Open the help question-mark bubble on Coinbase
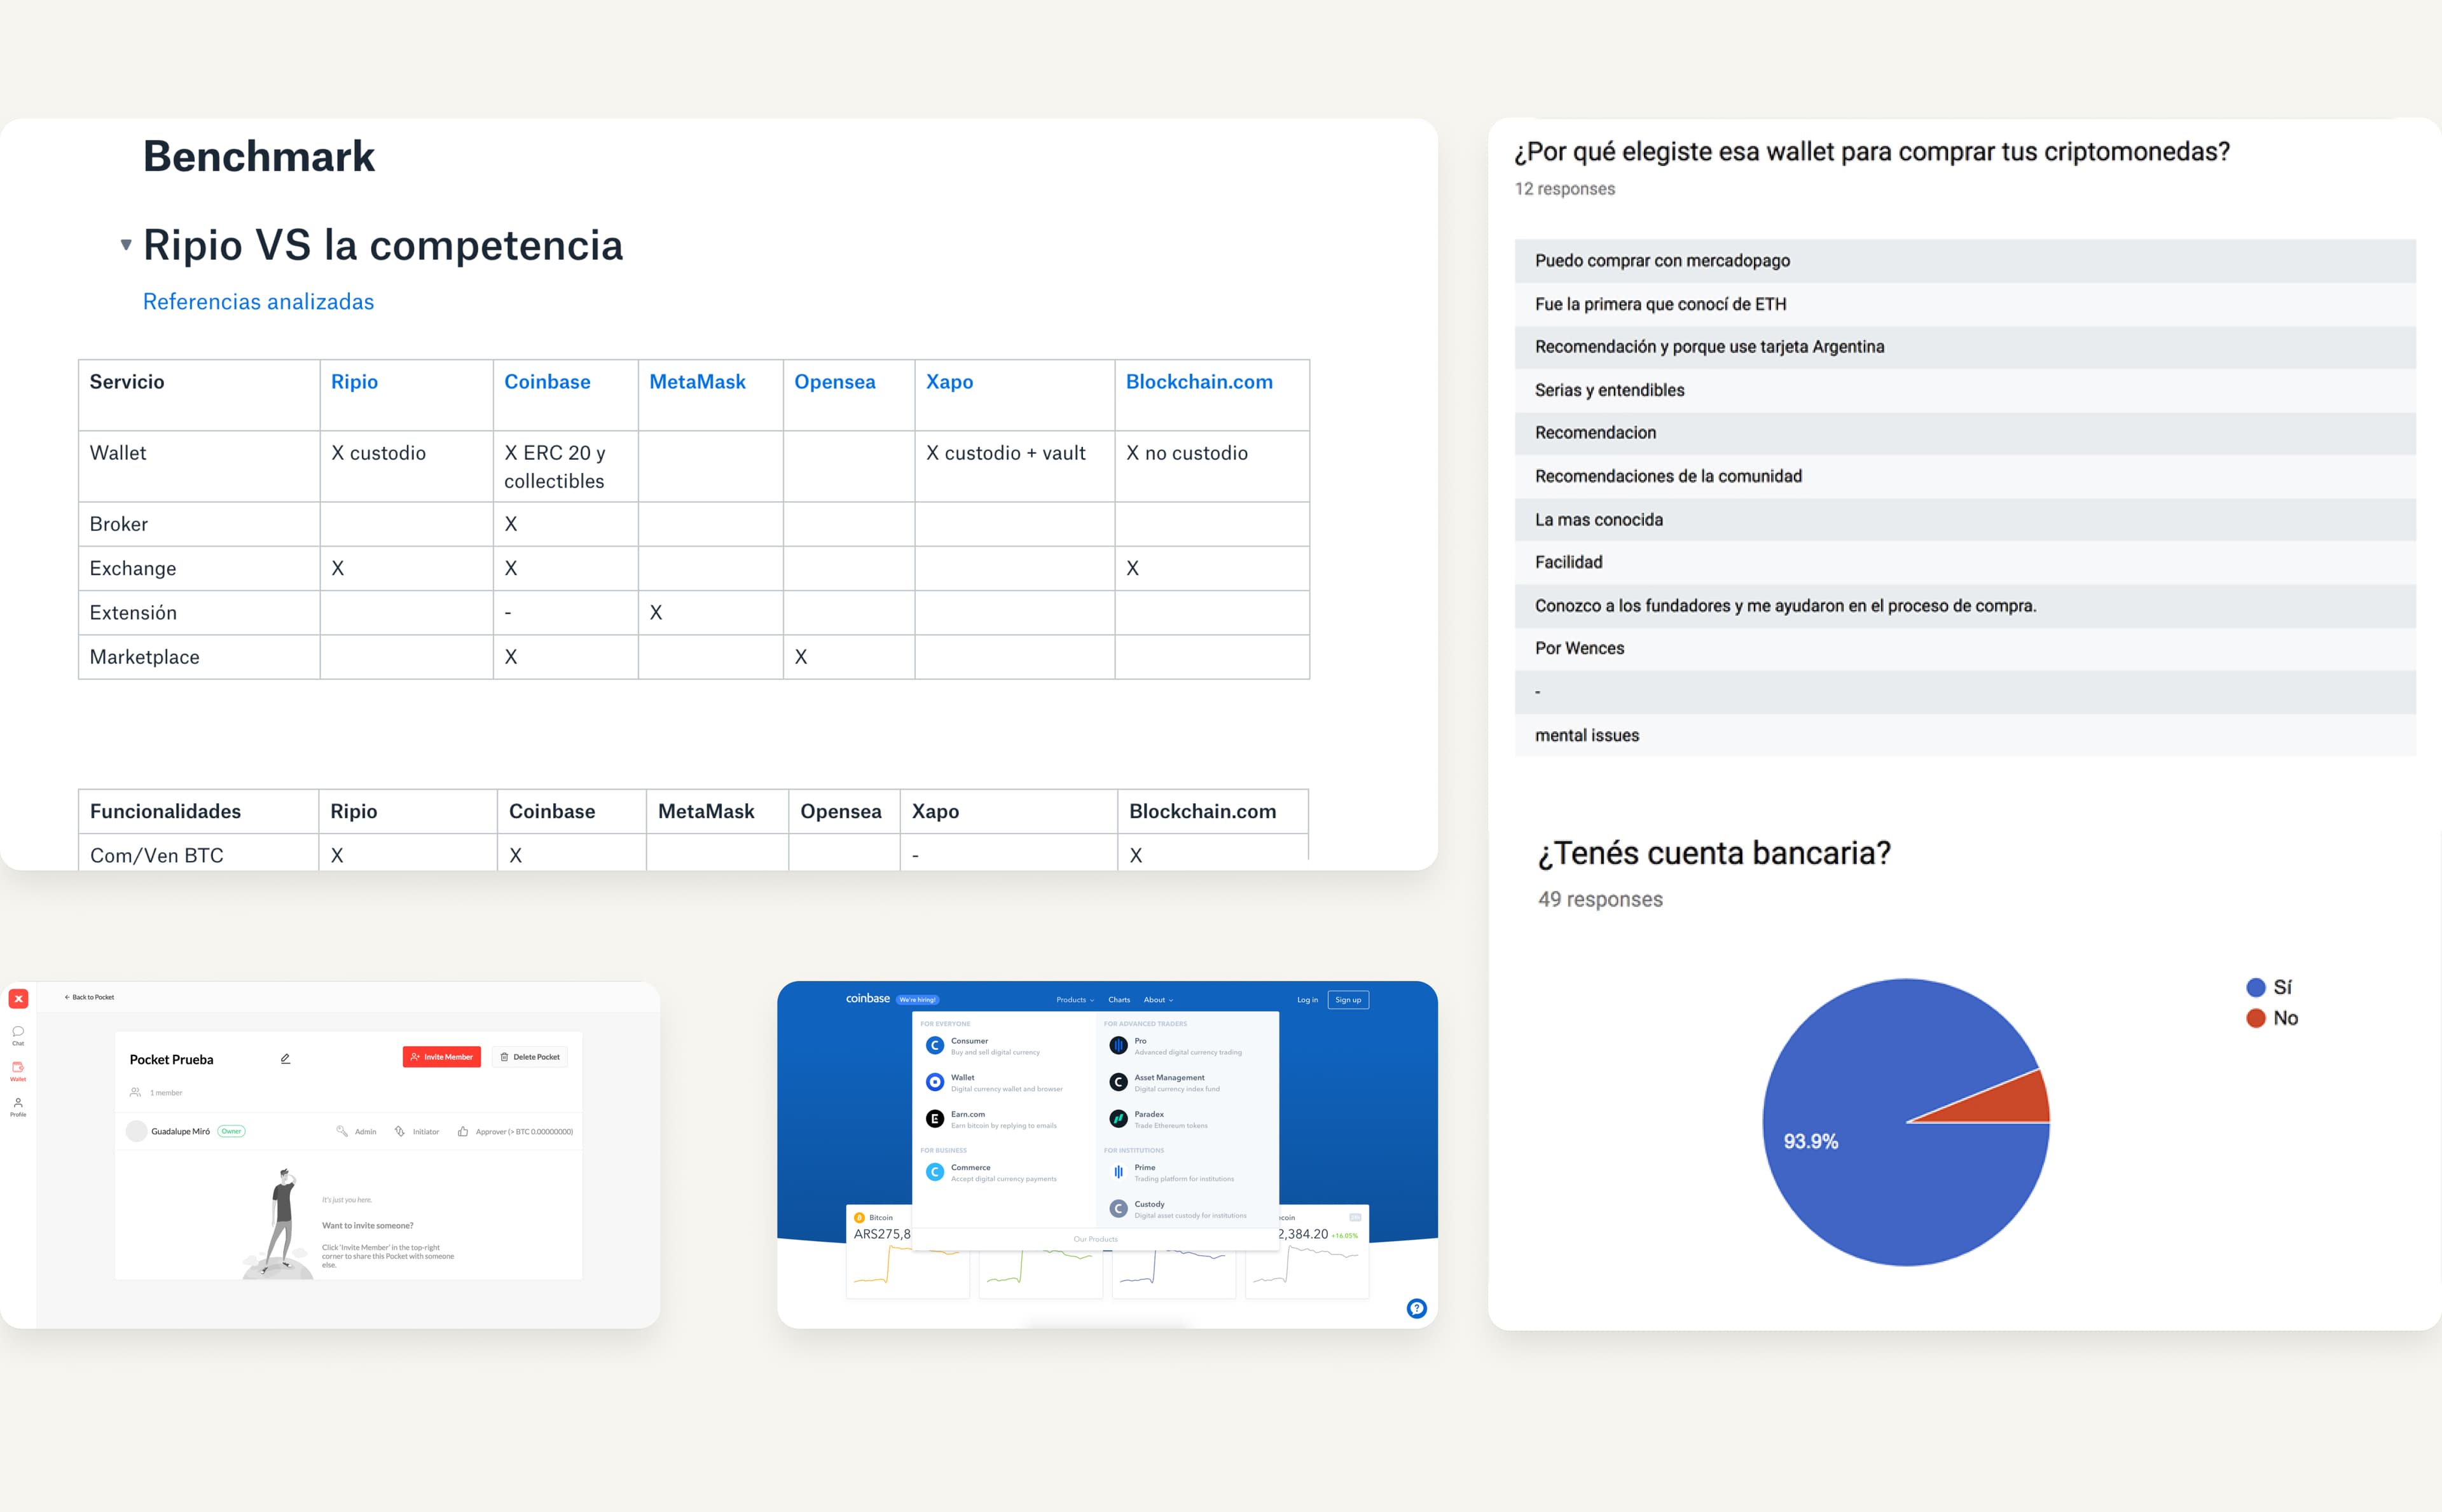The height and width of the screenshot is (1512, 2442). 1416,1308
